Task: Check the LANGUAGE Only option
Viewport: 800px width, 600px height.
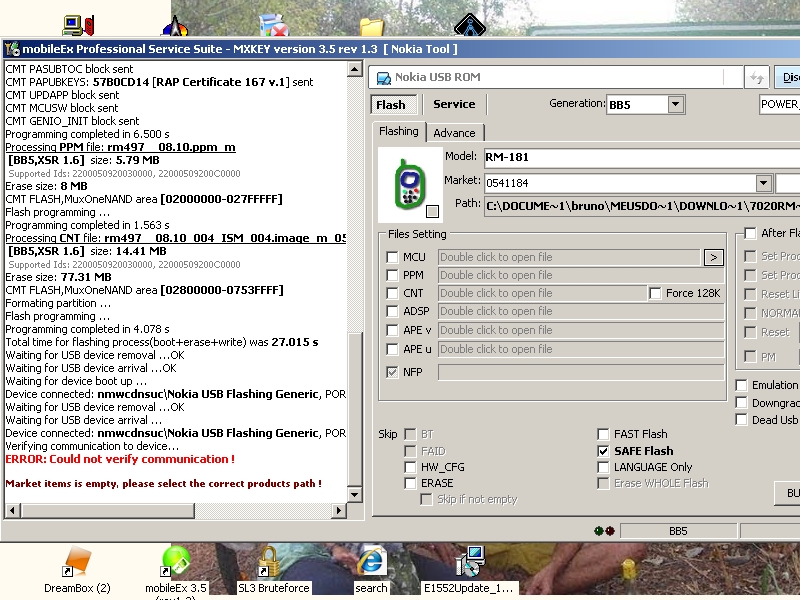Action: click(603, 467)
